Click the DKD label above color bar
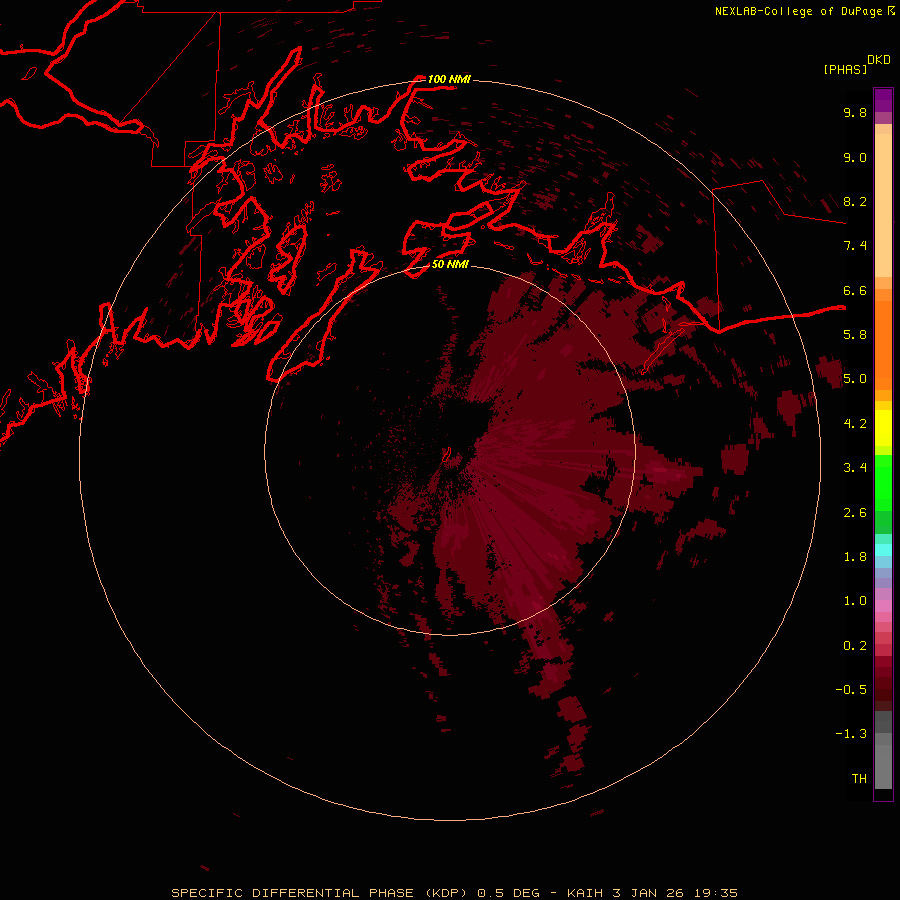 pos(879,60)
